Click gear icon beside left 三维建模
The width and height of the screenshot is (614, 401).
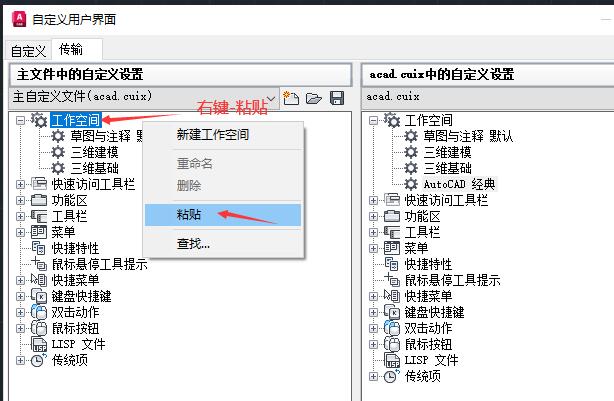click(x=58, y=152)
